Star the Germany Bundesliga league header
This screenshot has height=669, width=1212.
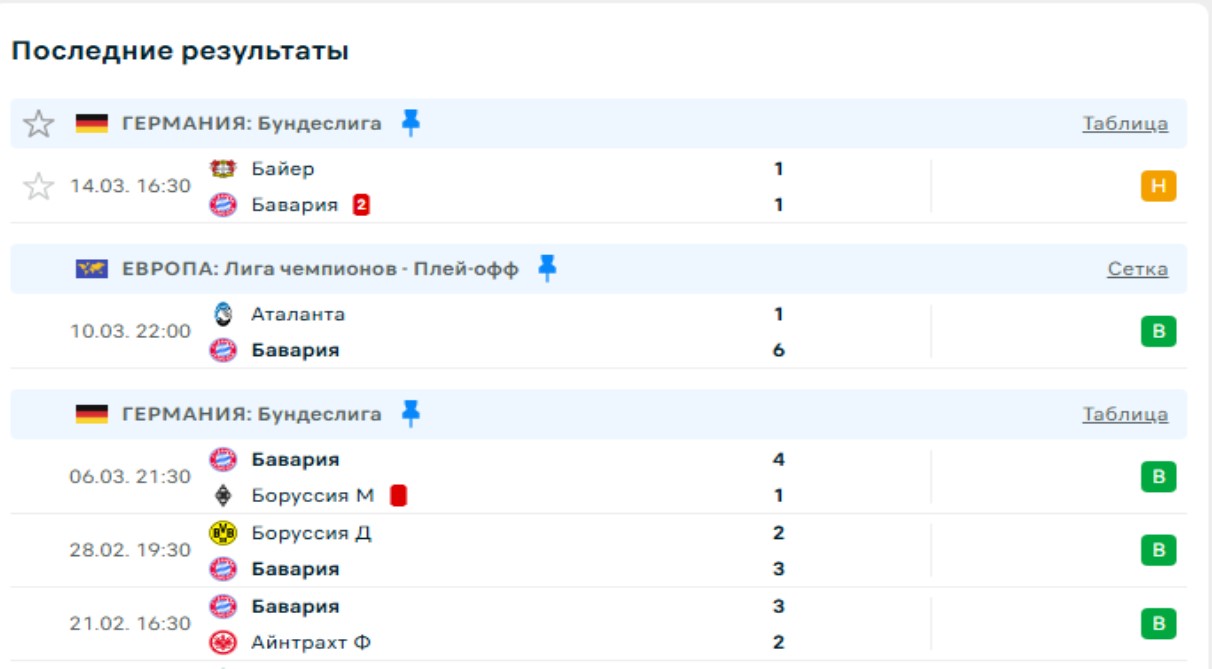(x=38, y=124)
